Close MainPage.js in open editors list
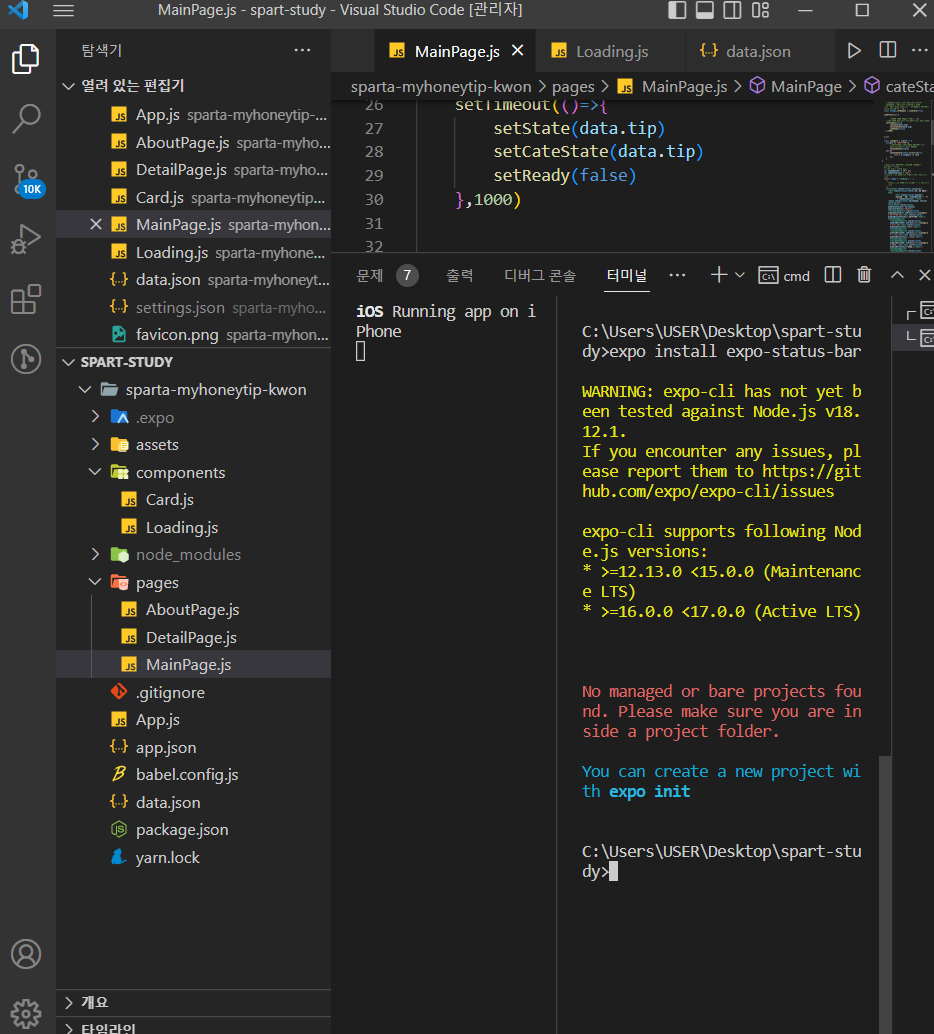Screen dimensions: 934x1034 coord(96,225)
